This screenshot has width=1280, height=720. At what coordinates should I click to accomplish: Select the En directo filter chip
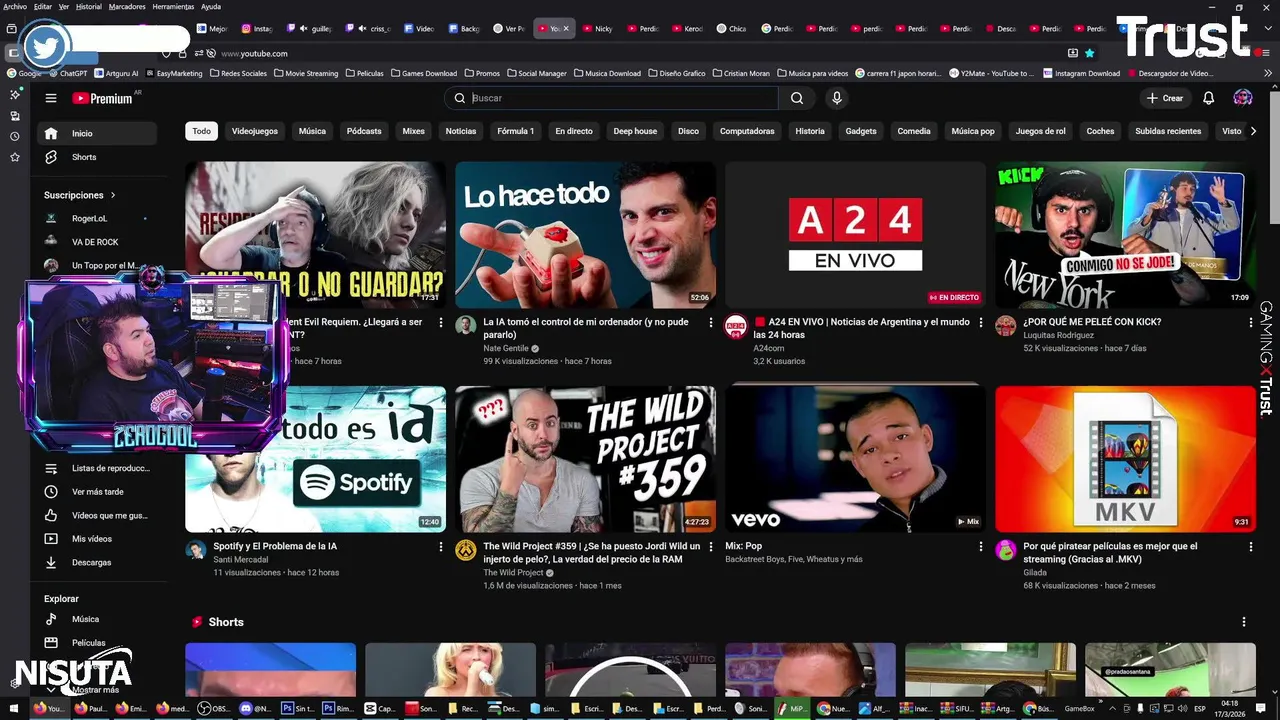click(574, 131)
